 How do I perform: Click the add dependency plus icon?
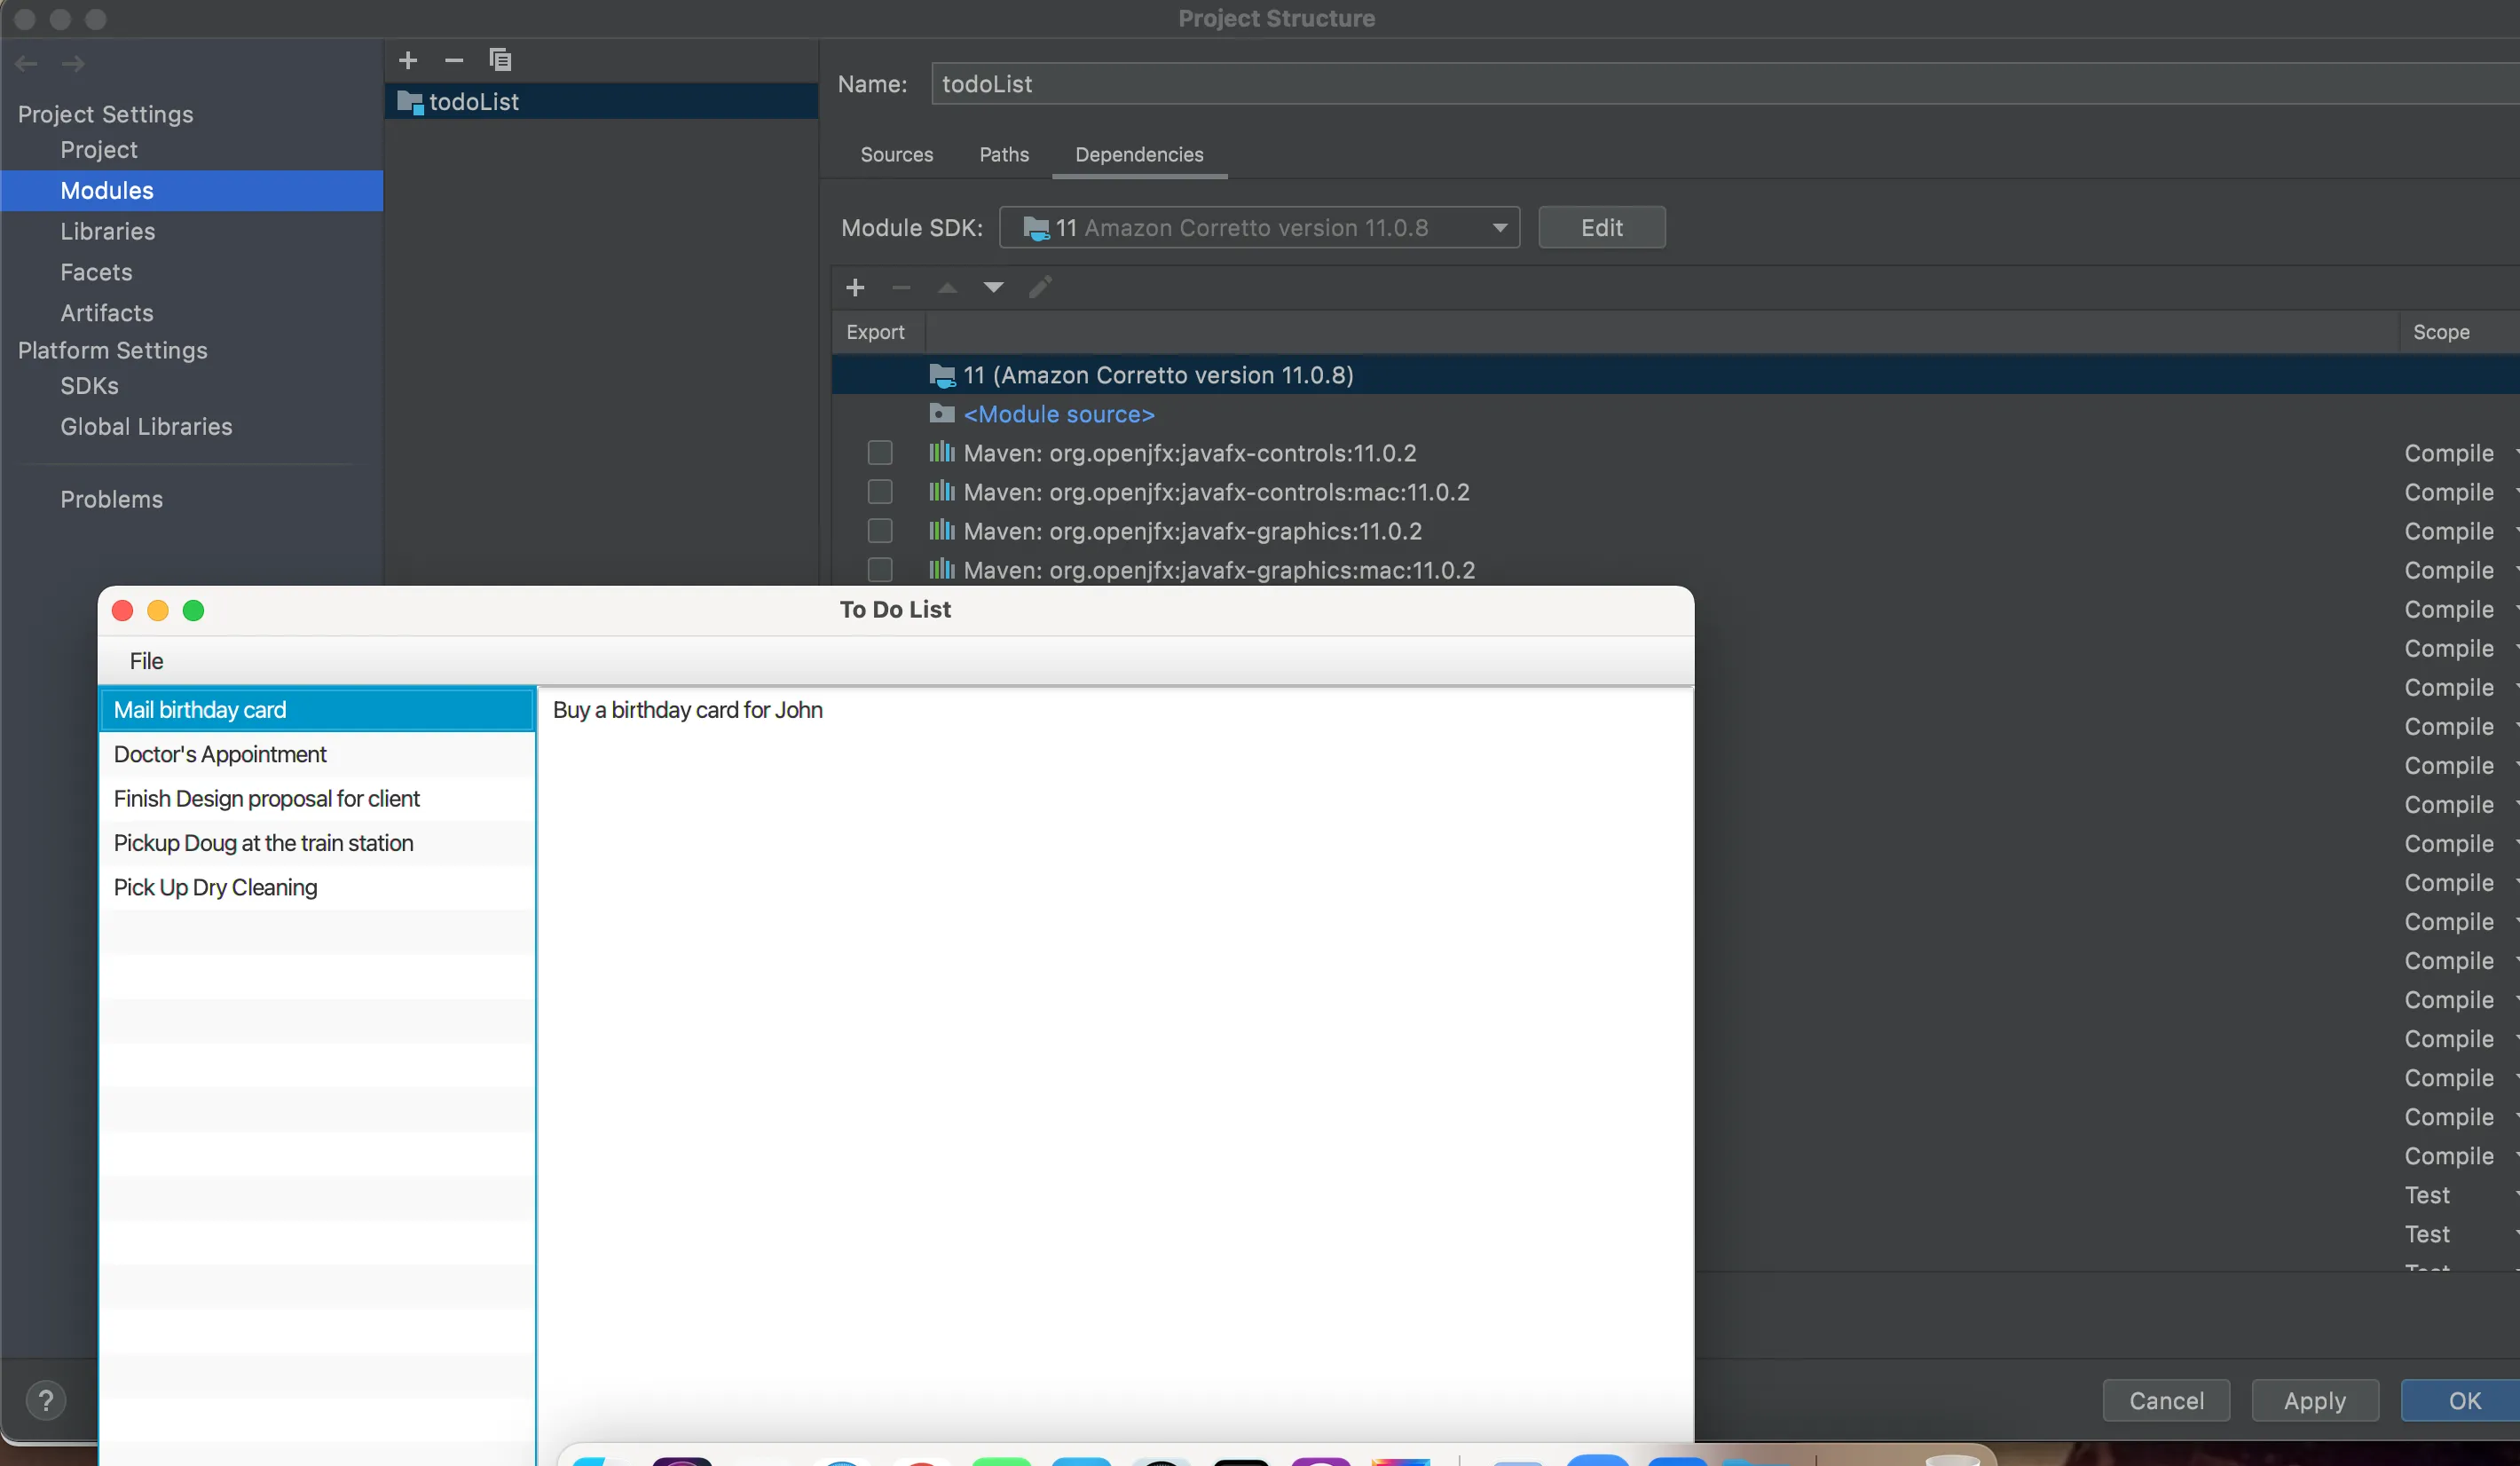855,288
